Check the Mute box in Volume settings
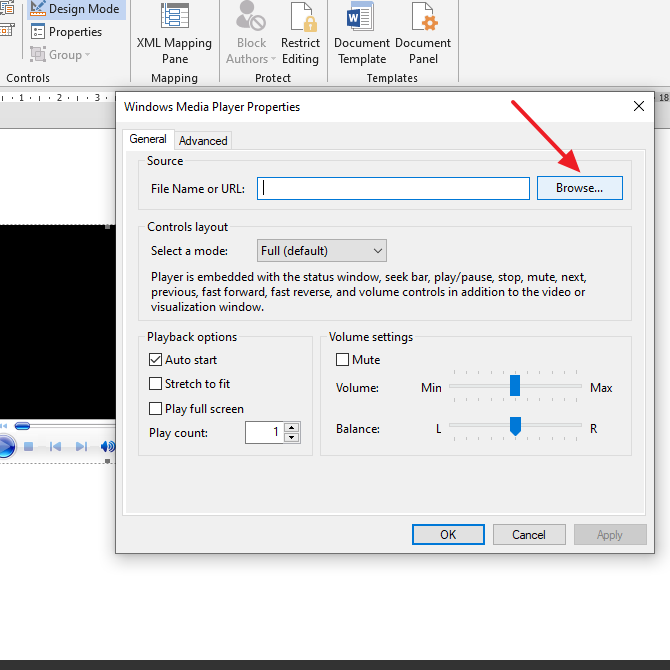 pyautogui.click(x=343, y=360)
